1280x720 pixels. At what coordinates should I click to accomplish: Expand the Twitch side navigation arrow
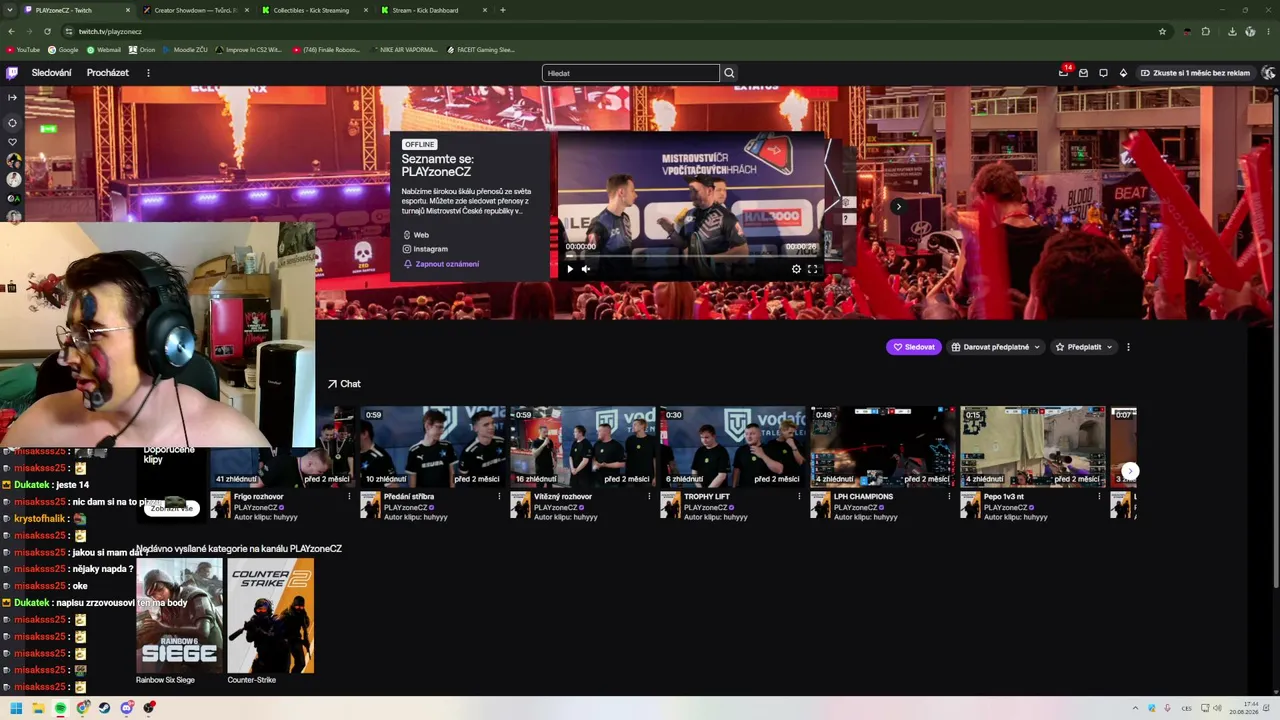12,97
